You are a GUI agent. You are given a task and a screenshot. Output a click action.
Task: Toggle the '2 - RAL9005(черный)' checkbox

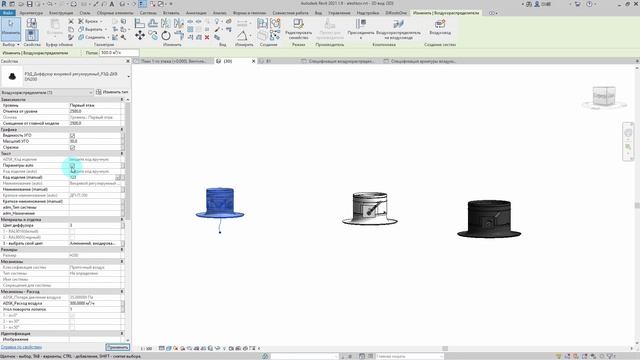[72, 237]
